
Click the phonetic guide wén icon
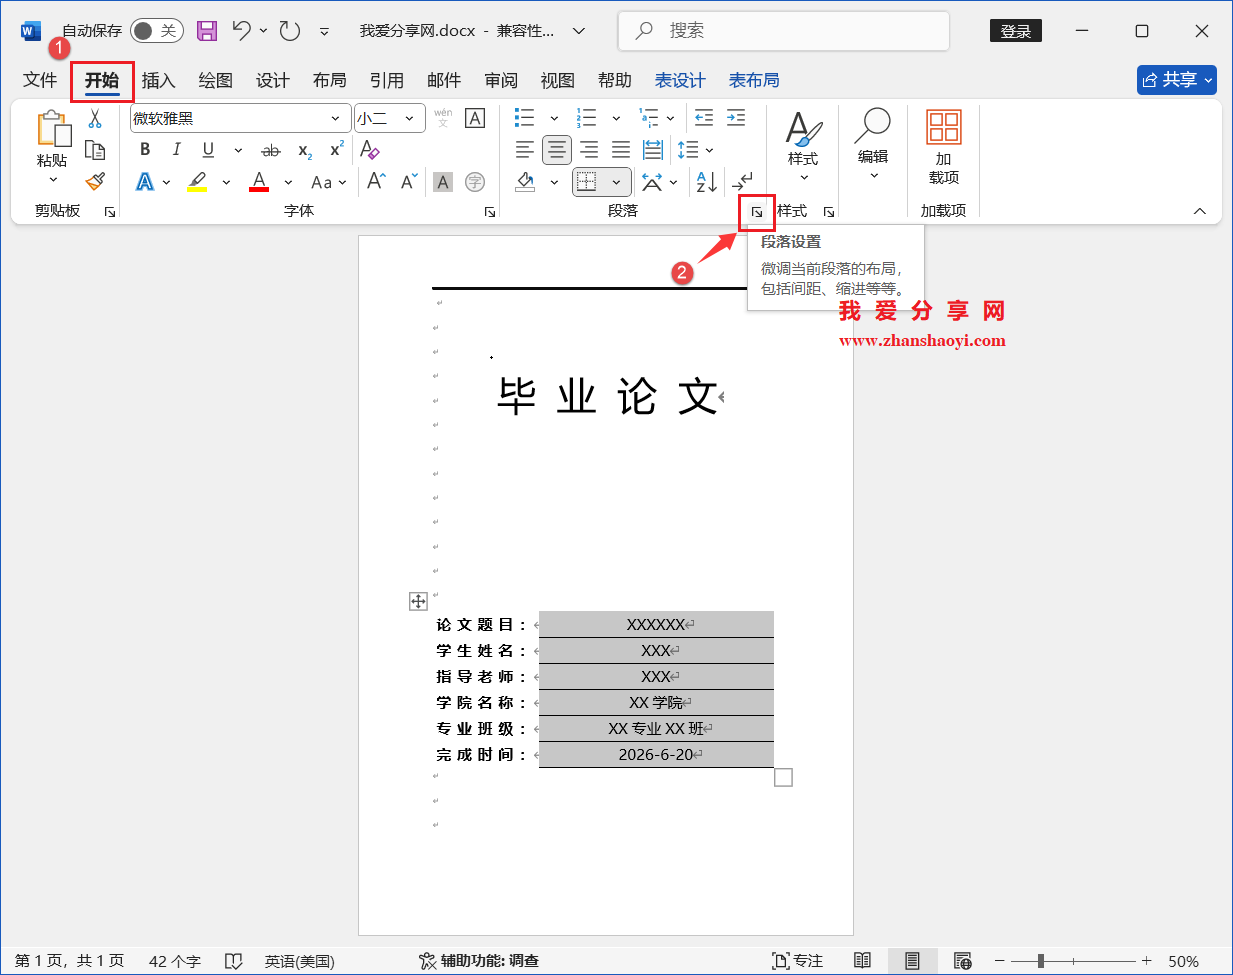(443, 118)
